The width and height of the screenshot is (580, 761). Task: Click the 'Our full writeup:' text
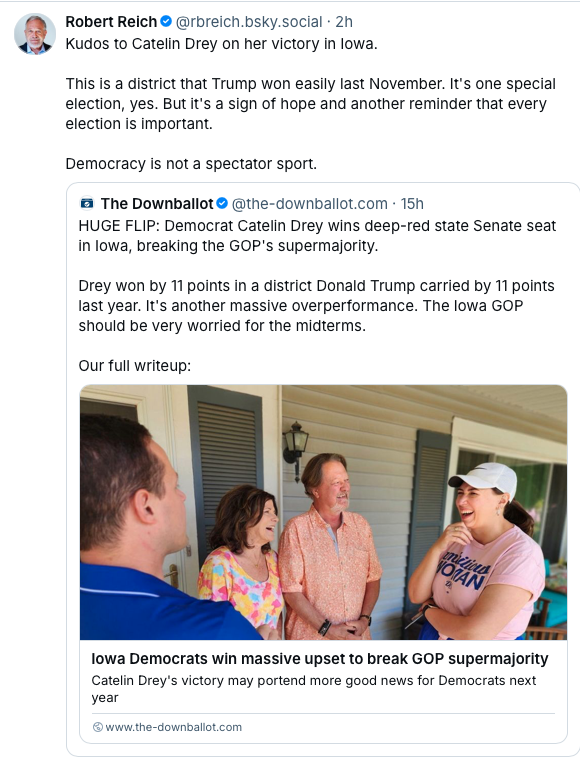click(x=135, y=365)
